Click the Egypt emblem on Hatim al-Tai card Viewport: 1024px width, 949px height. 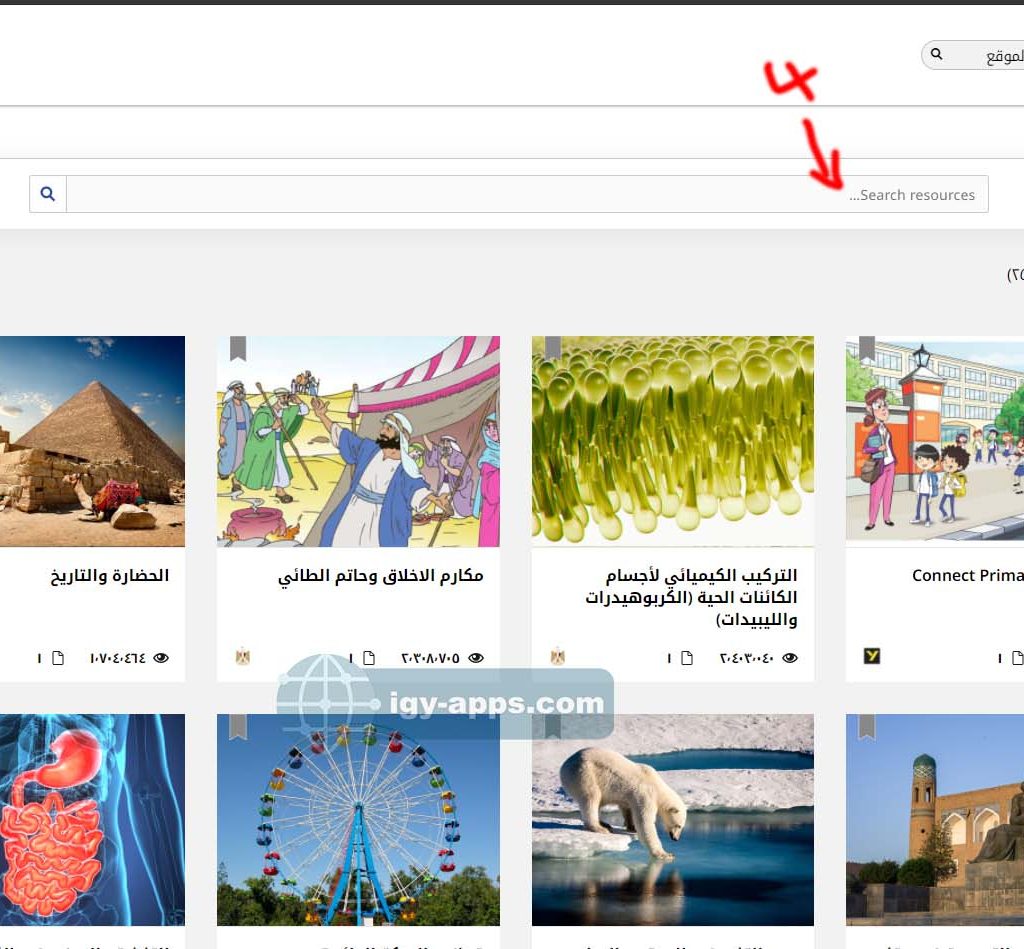click(242, 657)
